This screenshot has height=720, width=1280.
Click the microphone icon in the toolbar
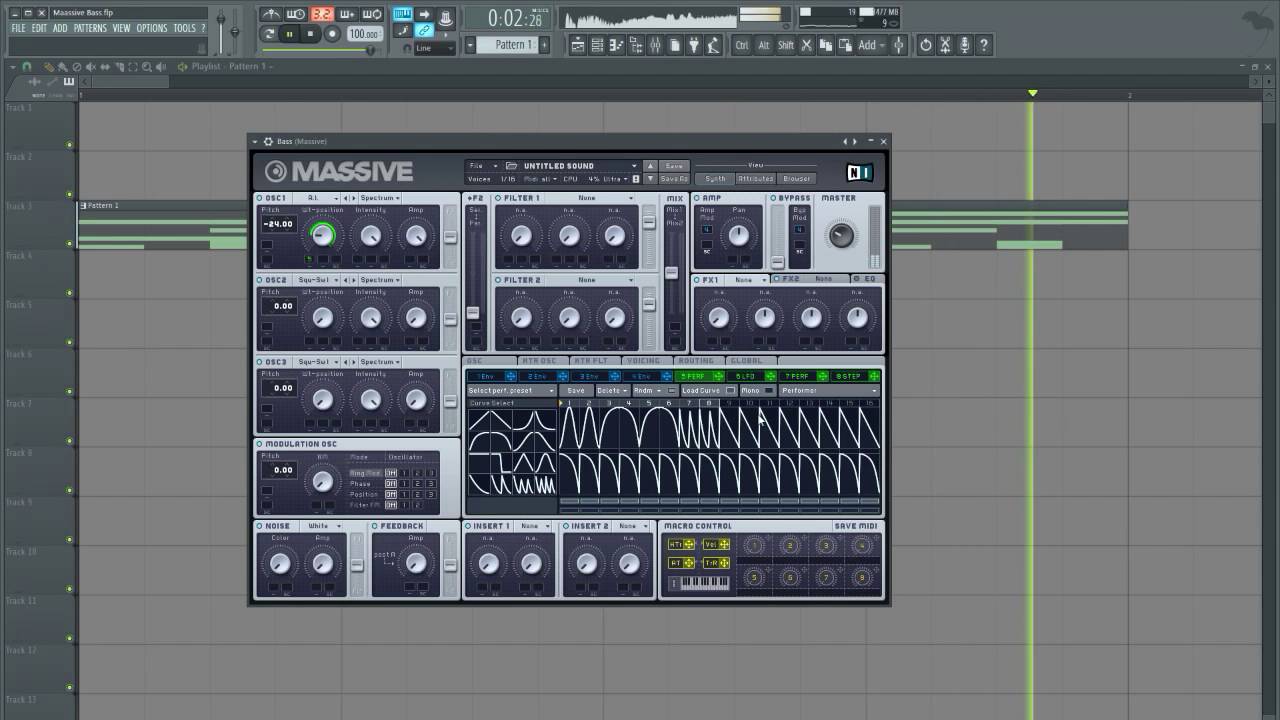click(964, 45)
